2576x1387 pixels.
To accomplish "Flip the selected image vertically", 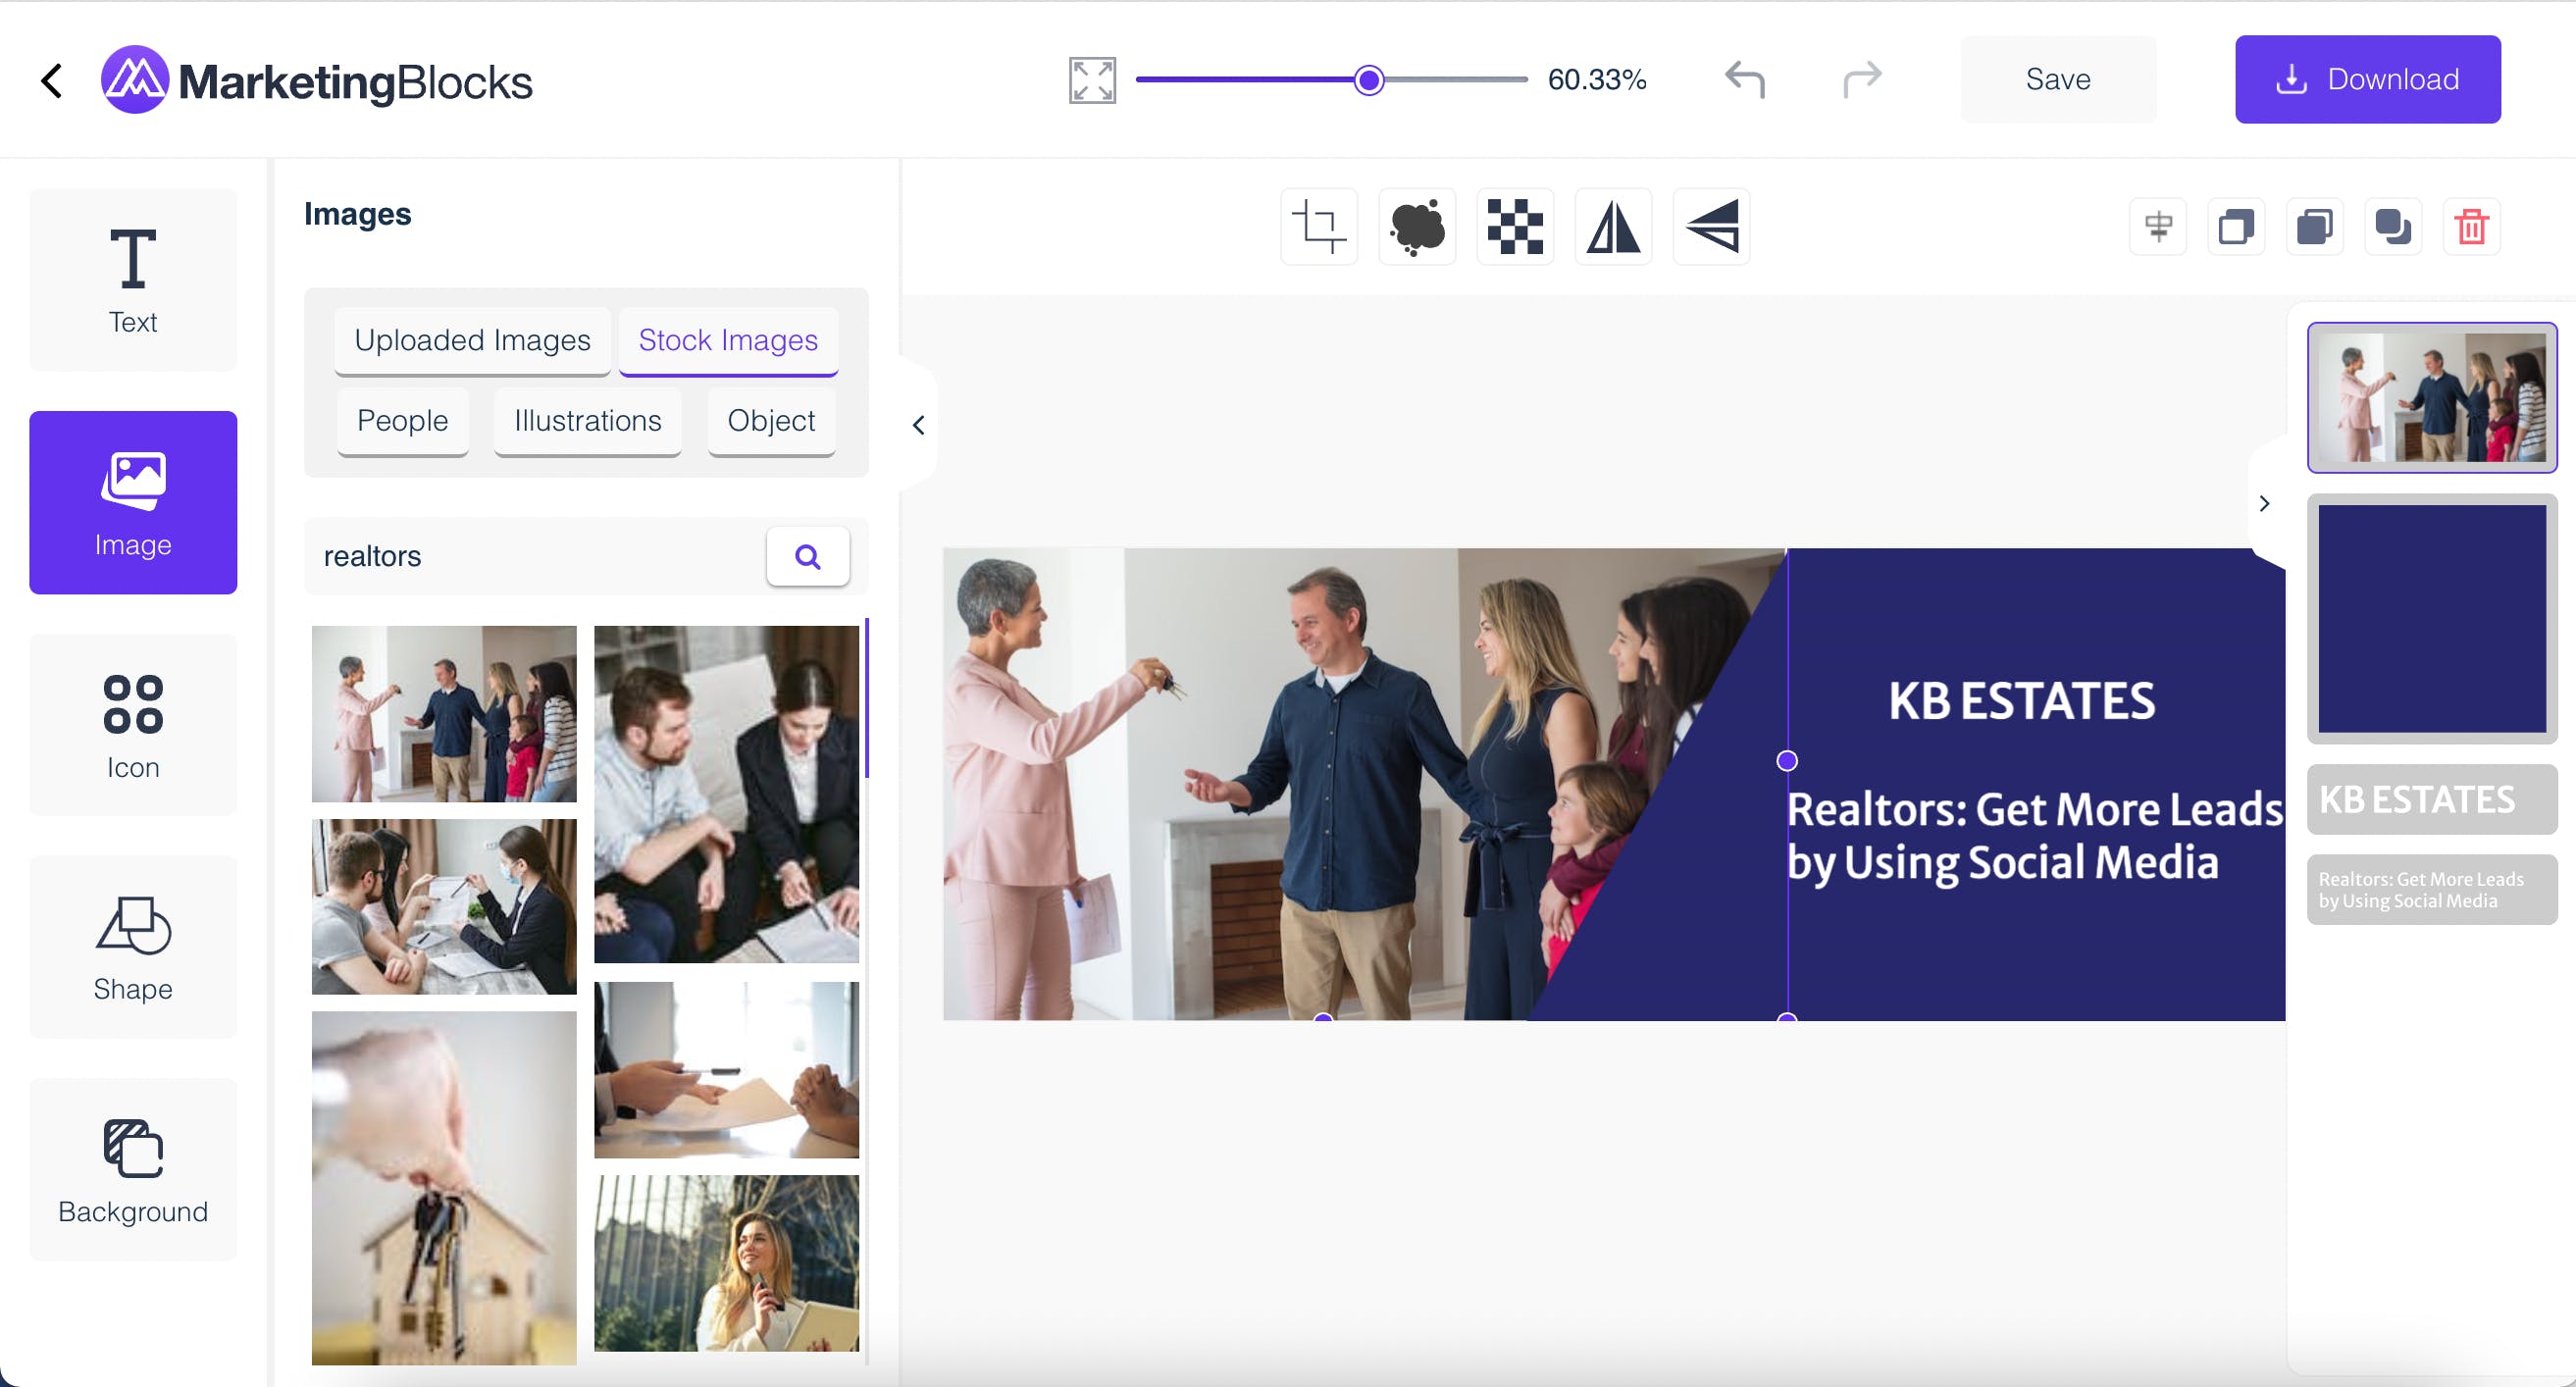I will [1711, 226].
